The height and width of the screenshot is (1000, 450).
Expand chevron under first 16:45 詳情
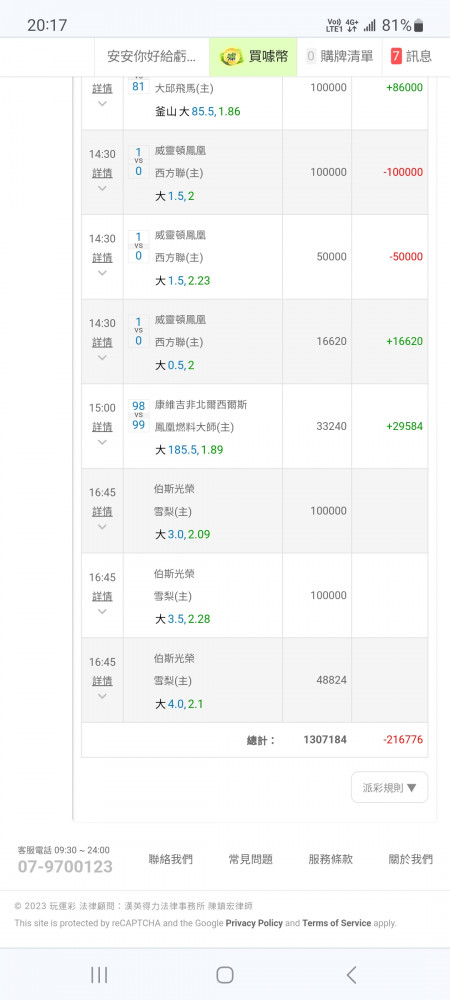point(102,527)
